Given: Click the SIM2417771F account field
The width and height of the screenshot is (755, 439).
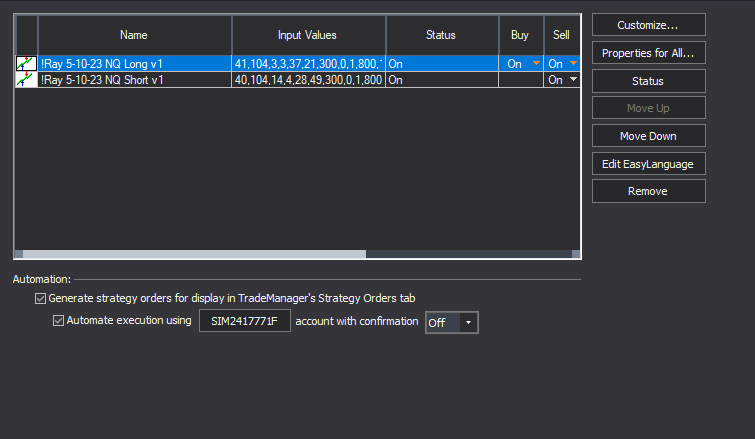Looking at the screenshot, I should [245, 321].
